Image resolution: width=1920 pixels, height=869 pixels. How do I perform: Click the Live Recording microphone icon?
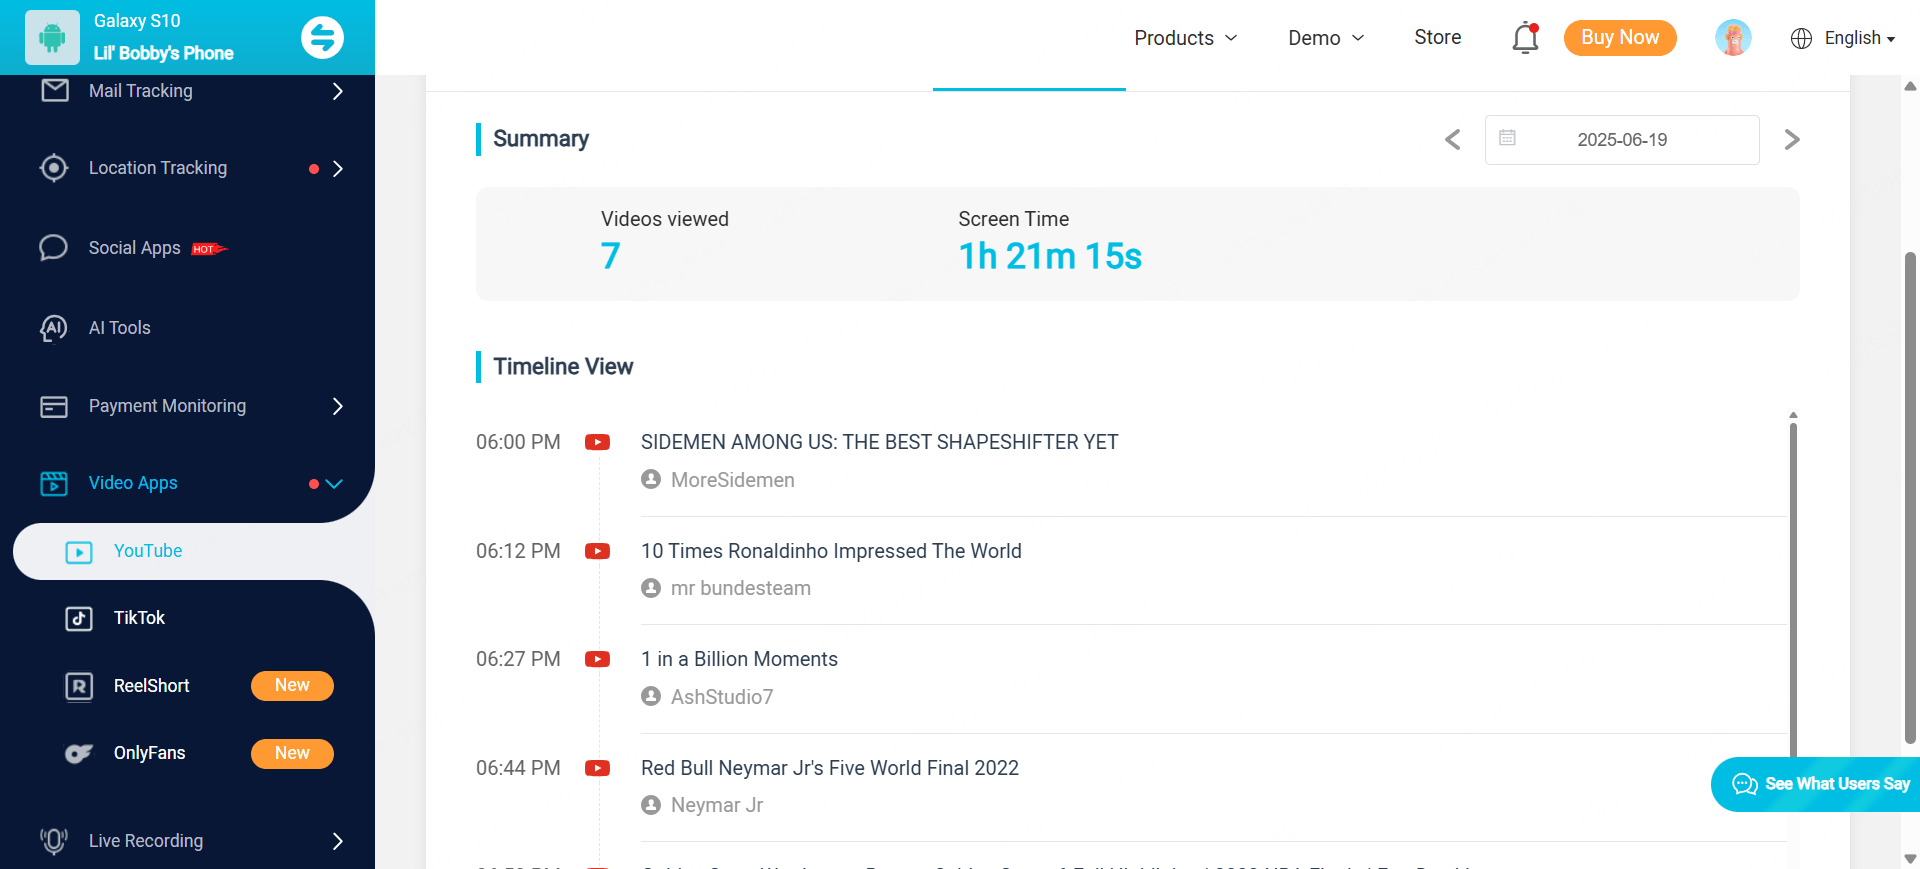(x=54, y=841)
